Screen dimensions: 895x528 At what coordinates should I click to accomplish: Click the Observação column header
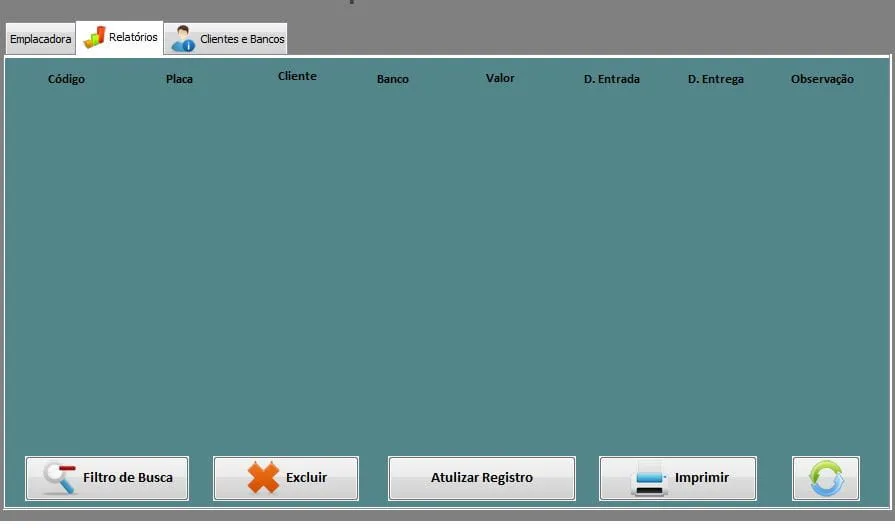[823, 79]
